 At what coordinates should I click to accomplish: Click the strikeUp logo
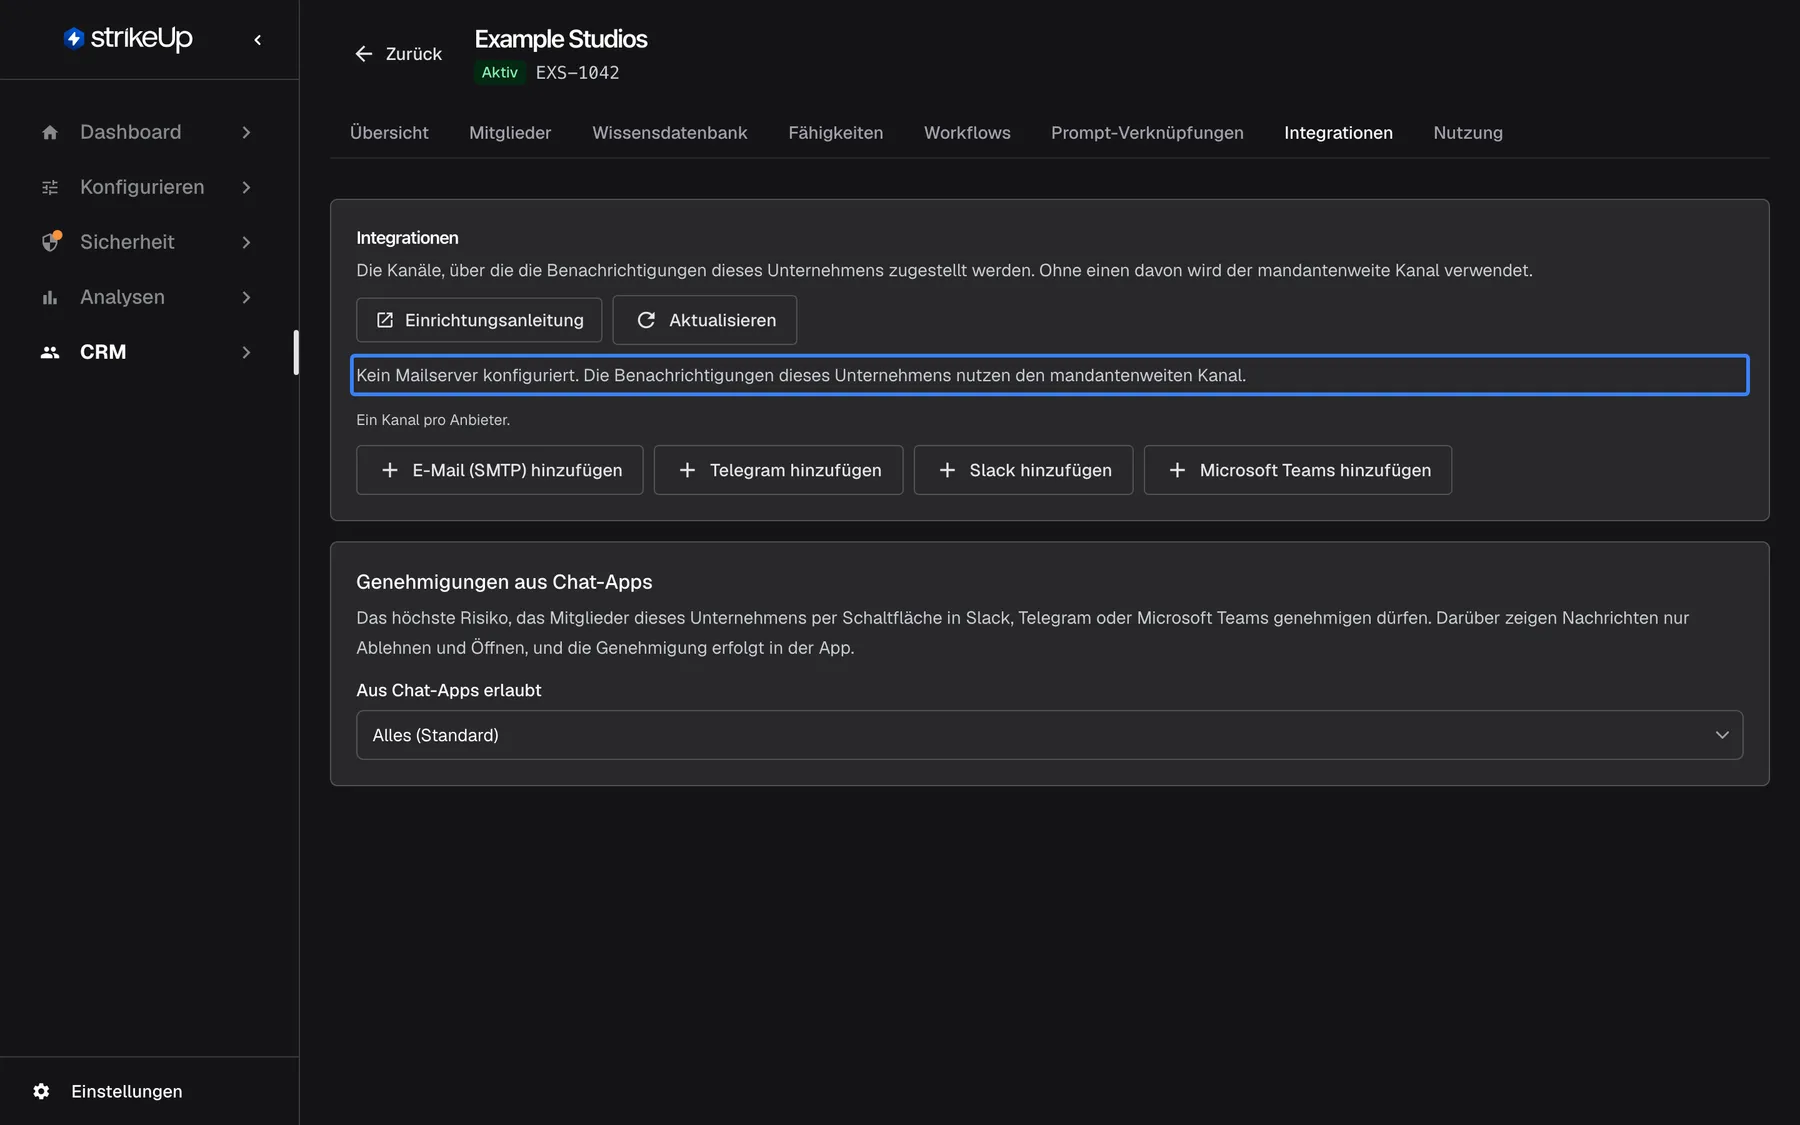pos(128,38)
